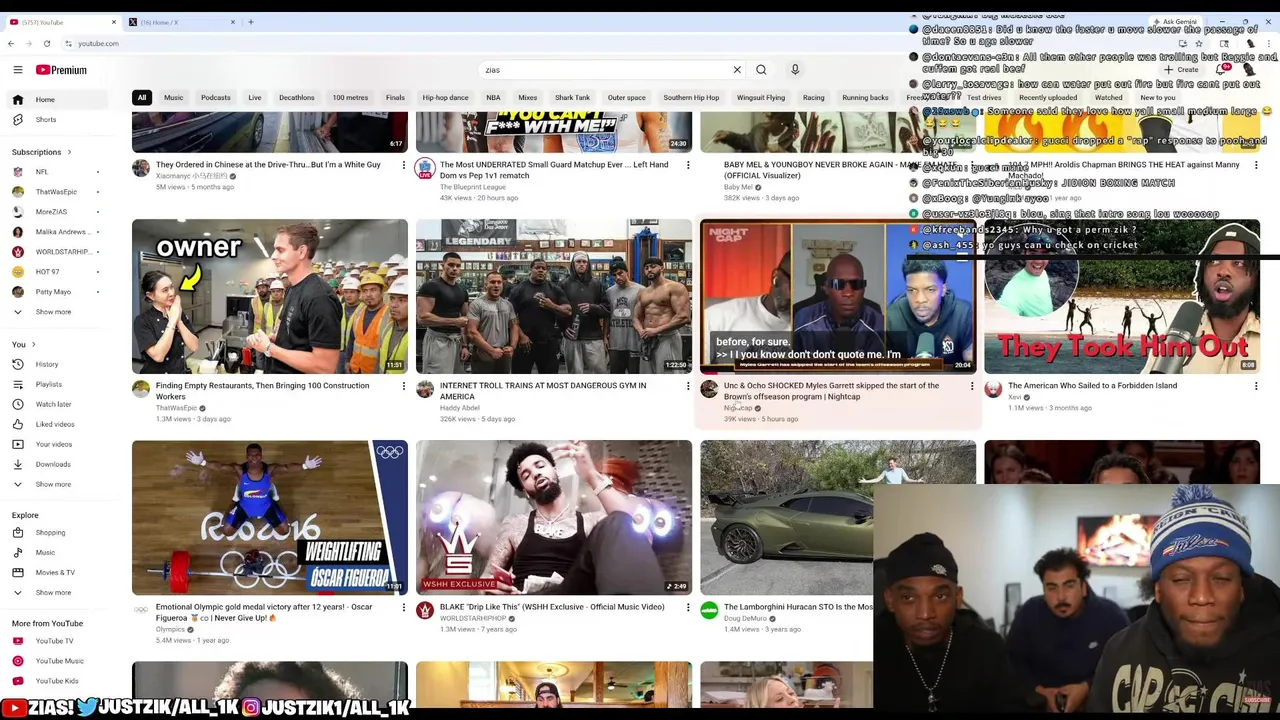Viewport: 1280px width, 720px height.
Task: Play Finding Empty Restaurants video thumbnail
Action: [x=270, y=296]
